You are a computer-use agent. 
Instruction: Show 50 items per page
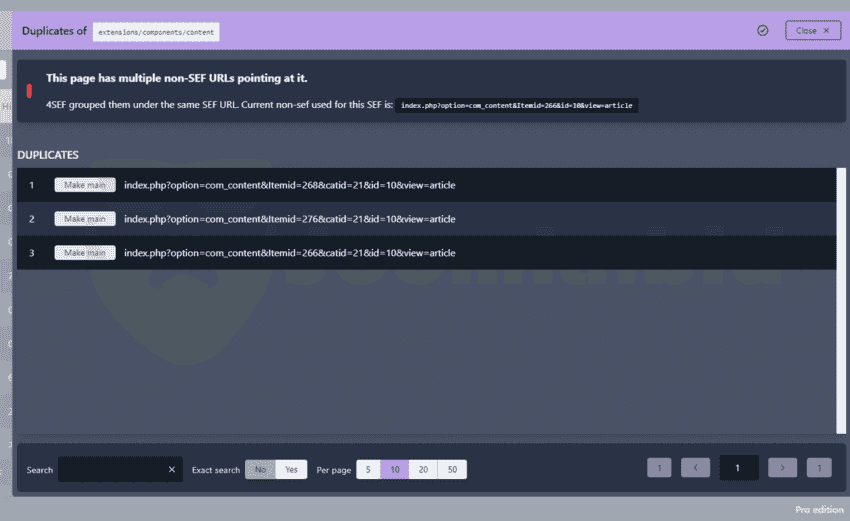[452, 470]
